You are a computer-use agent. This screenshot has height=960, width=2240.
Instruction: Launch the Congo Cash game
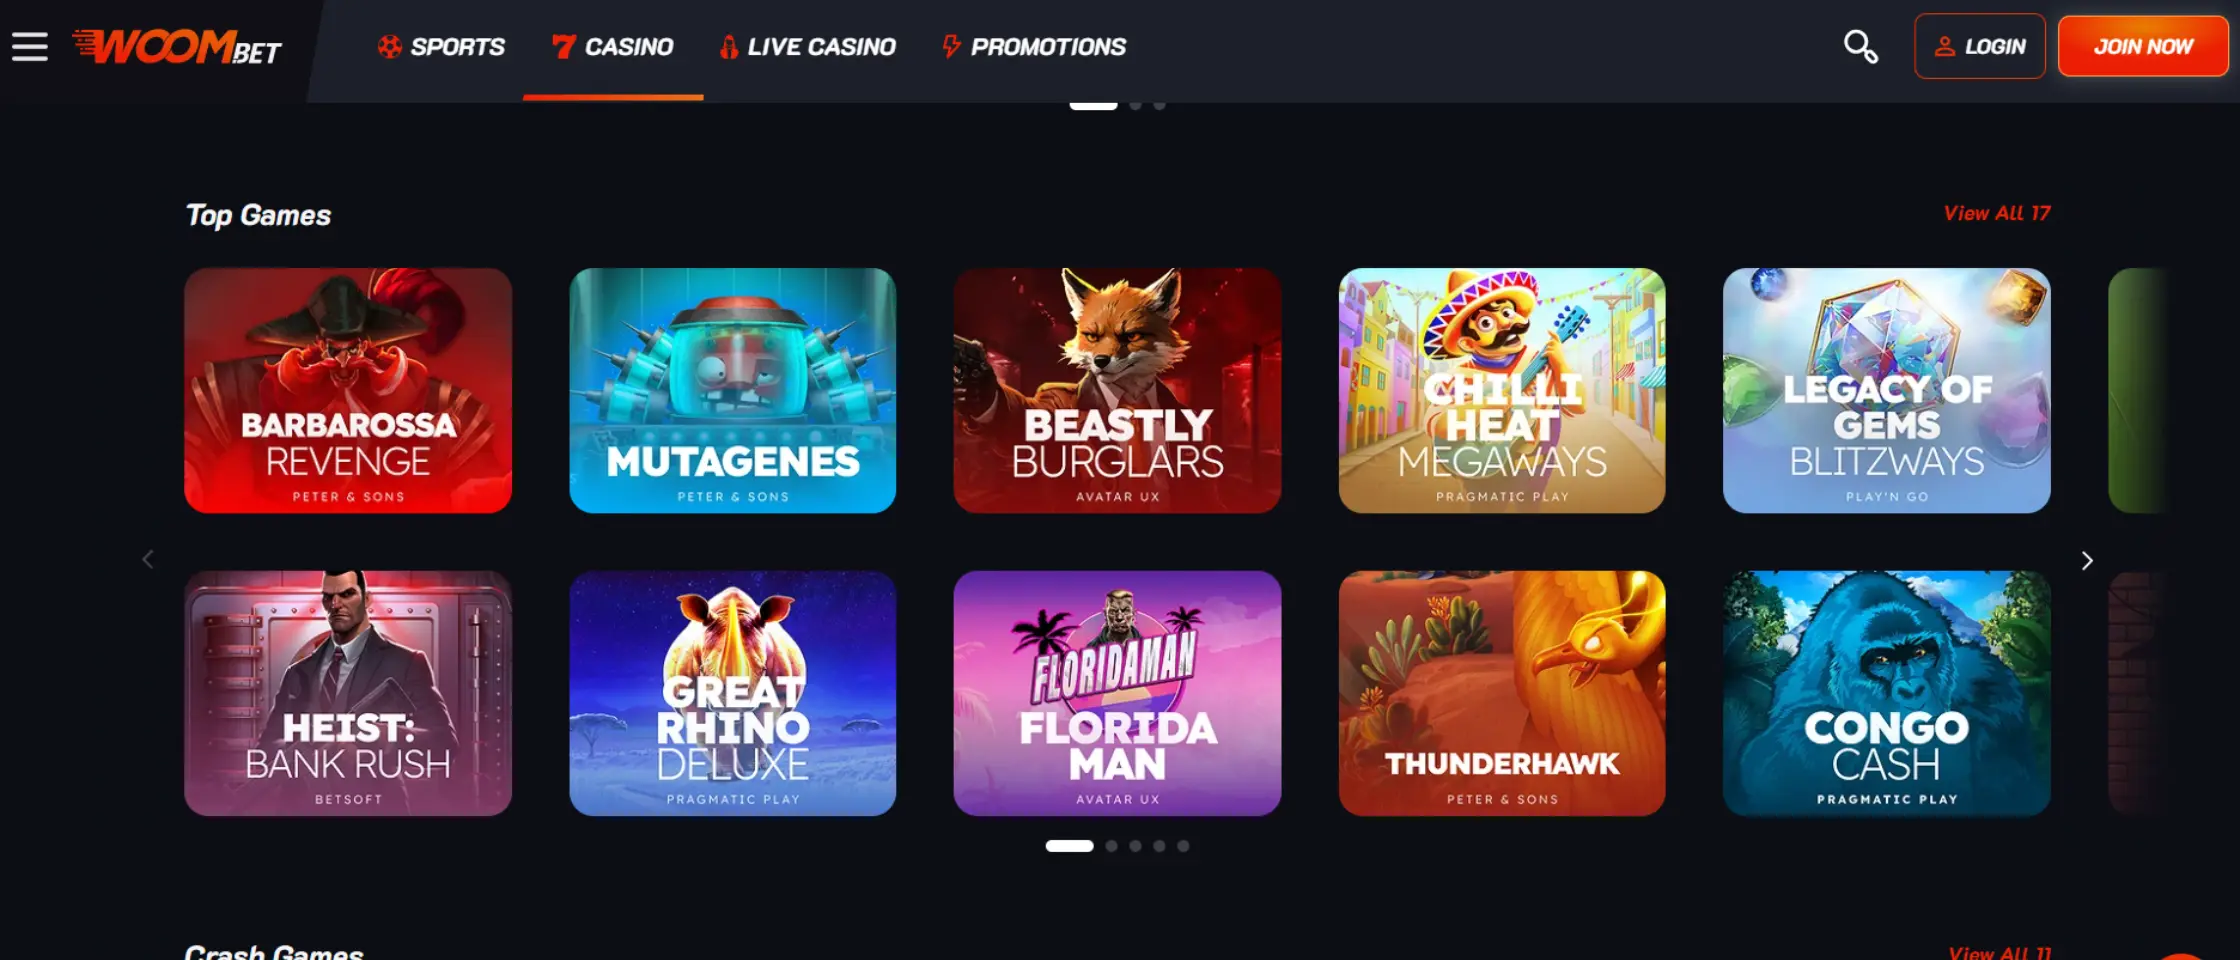point(1886,693)
